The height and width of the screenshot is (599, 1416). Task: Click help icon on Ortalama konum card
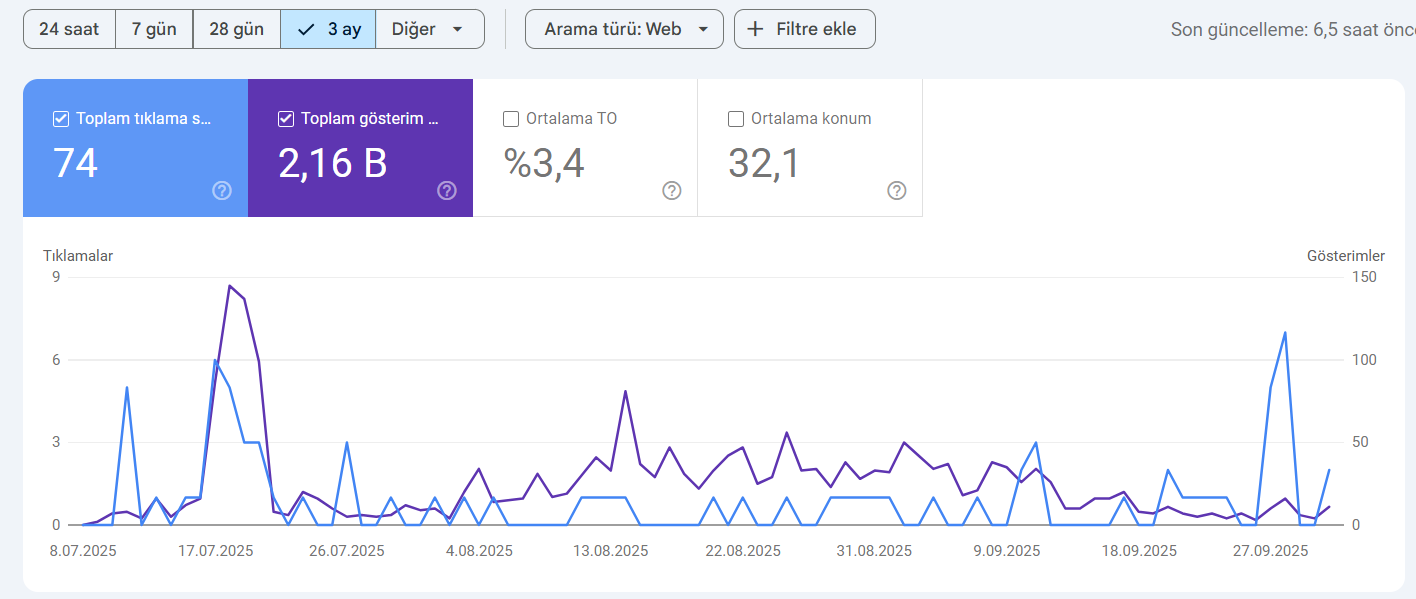tap(897, 191)
